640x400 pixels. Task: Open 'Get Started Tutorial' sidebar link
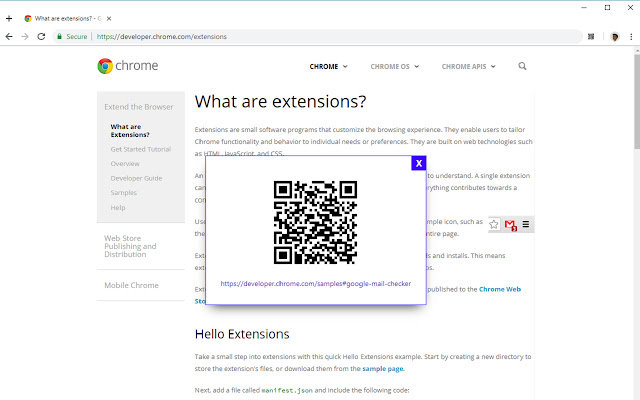(x=141, y=149)
